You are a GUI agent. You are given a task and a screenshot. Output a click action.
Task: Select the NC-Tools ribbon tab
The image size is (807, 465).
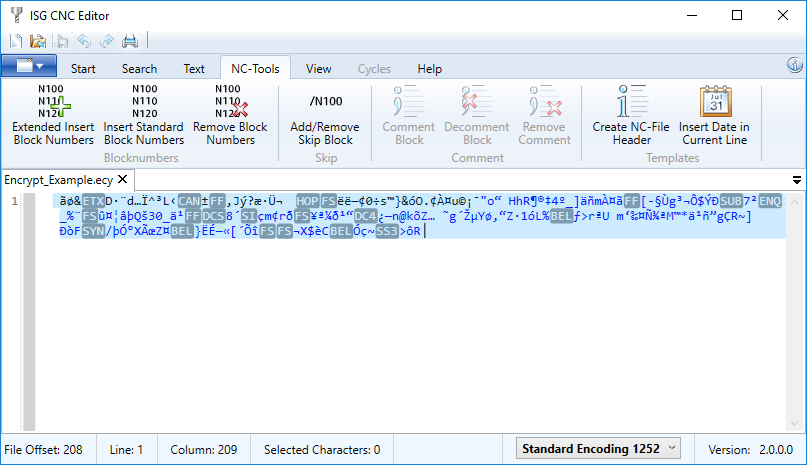click(255, 68)
